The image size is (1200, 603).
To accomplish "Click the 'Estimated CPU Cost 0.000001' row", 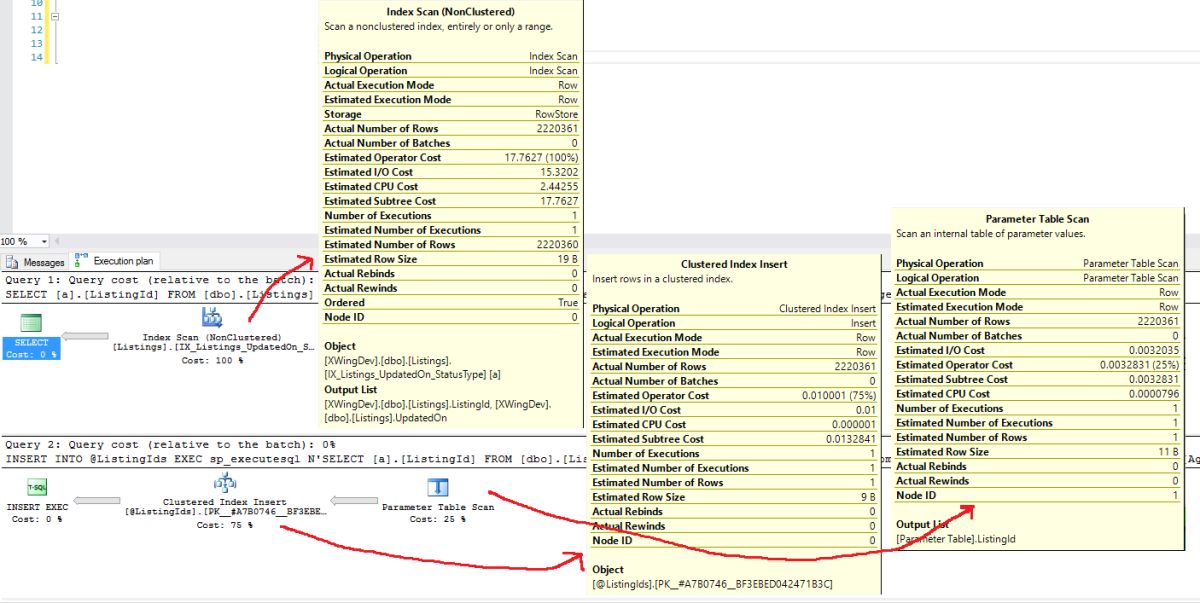I will coord(734,424).
